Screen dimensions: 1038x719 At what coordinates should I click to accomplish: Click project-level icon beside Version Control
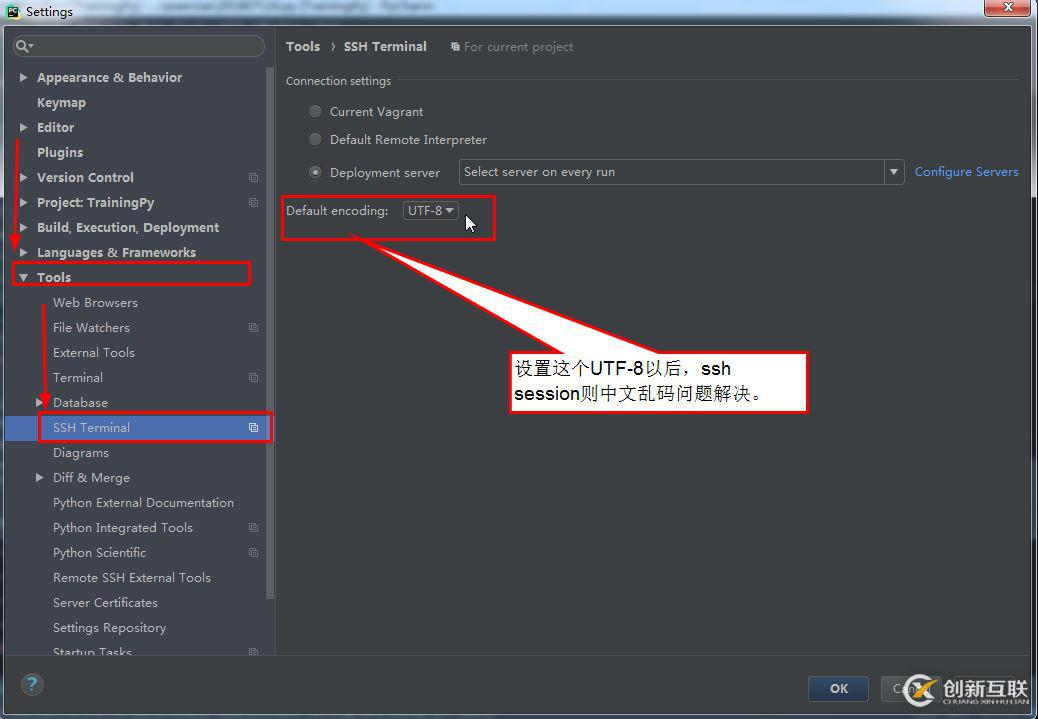click(254, 177)
